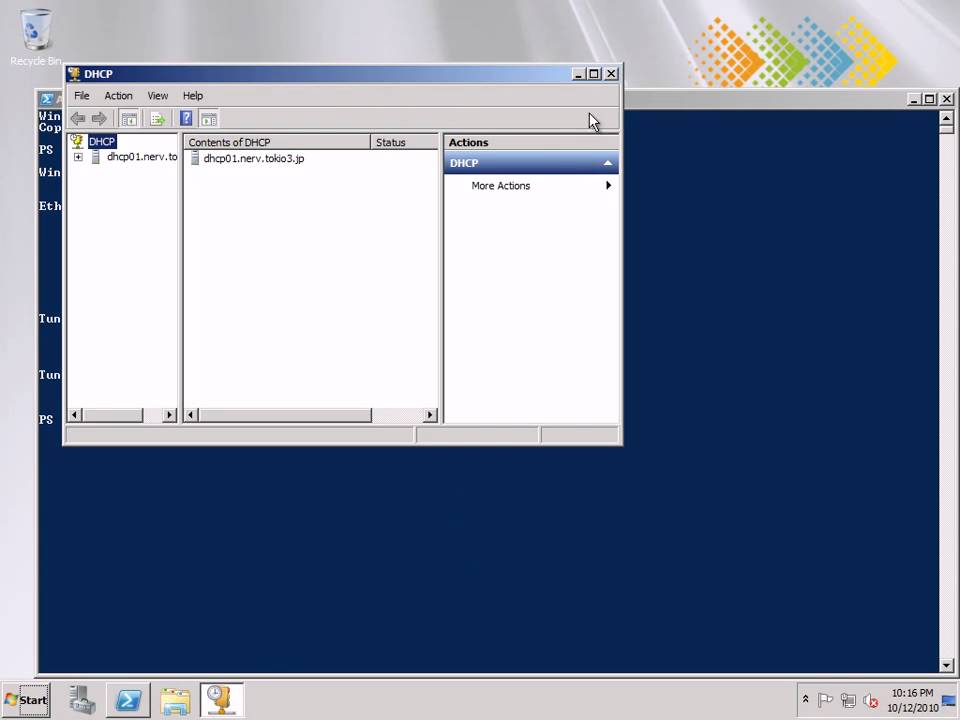Click the tree pane's horizontal scrollbar thumb
The width and height of the screenshot is (960, 720).
tap(112, 415)
